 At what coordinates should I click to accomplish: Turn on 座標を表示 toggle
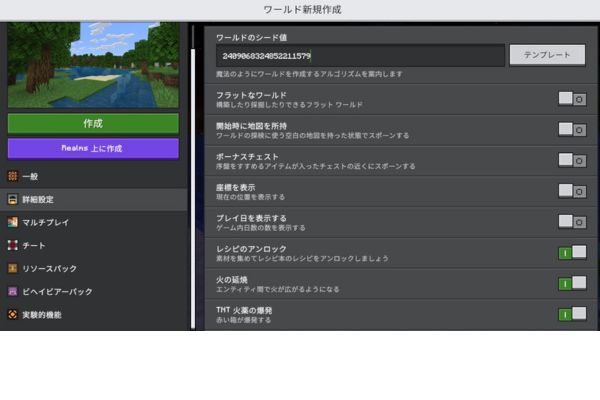[x=572, y=191]
